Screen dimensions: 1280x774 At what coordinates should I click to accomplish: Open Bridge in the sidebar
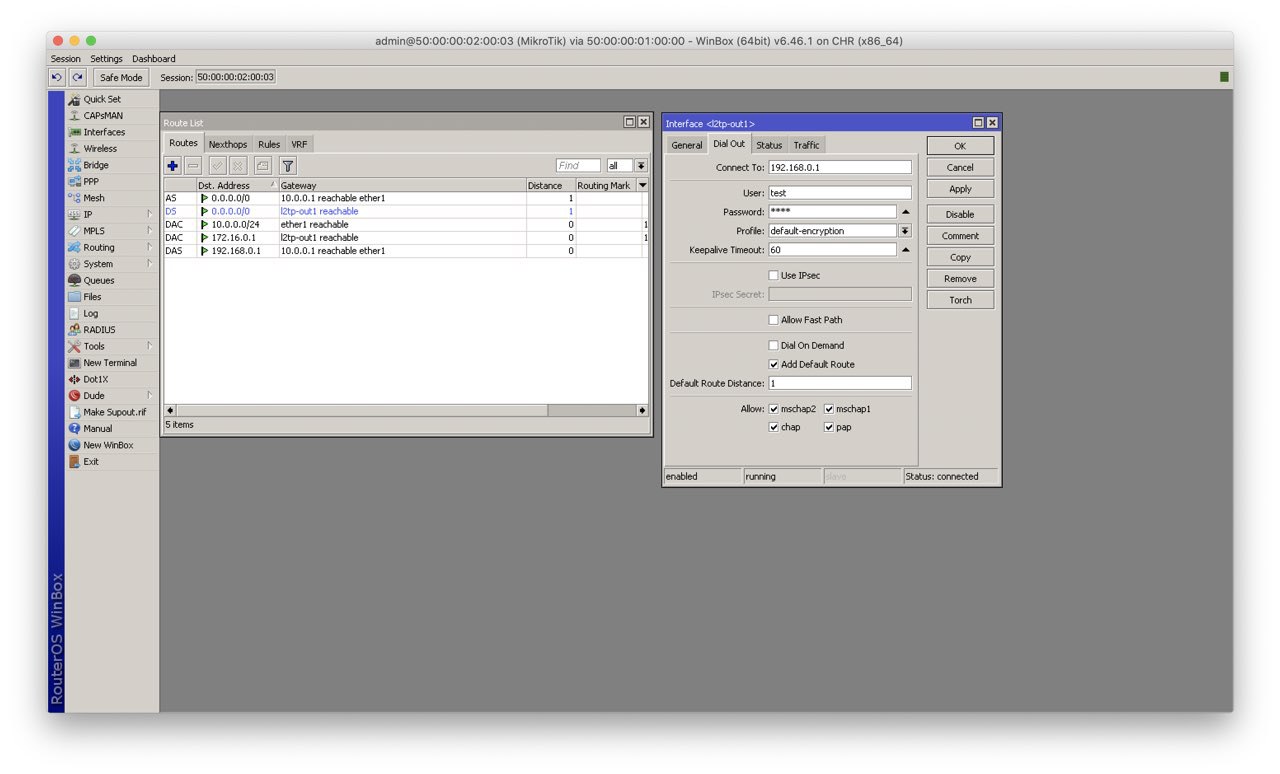[96, 165]
